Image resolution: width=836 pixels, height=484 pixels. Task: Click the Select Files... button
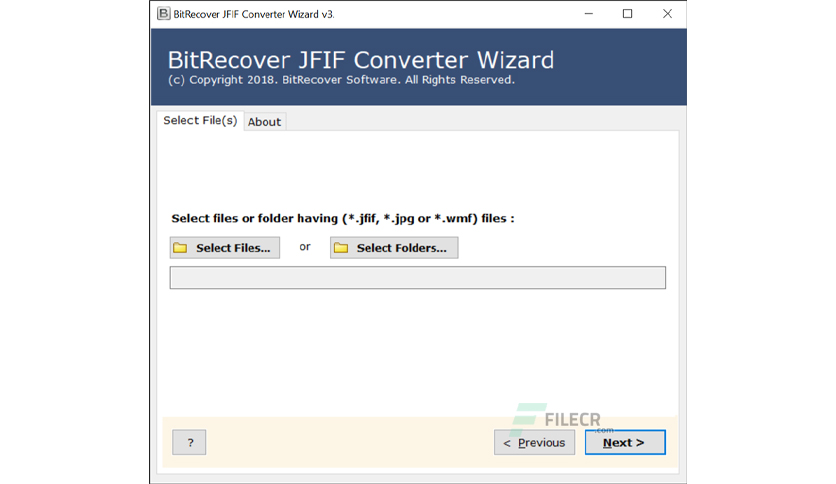tap(224, 248)
